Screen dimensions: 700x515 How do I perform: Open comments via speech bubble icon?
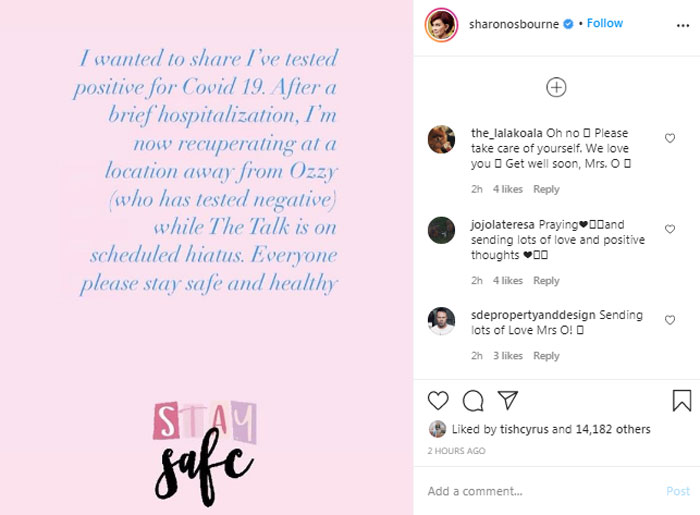click(x=473, y=401)
